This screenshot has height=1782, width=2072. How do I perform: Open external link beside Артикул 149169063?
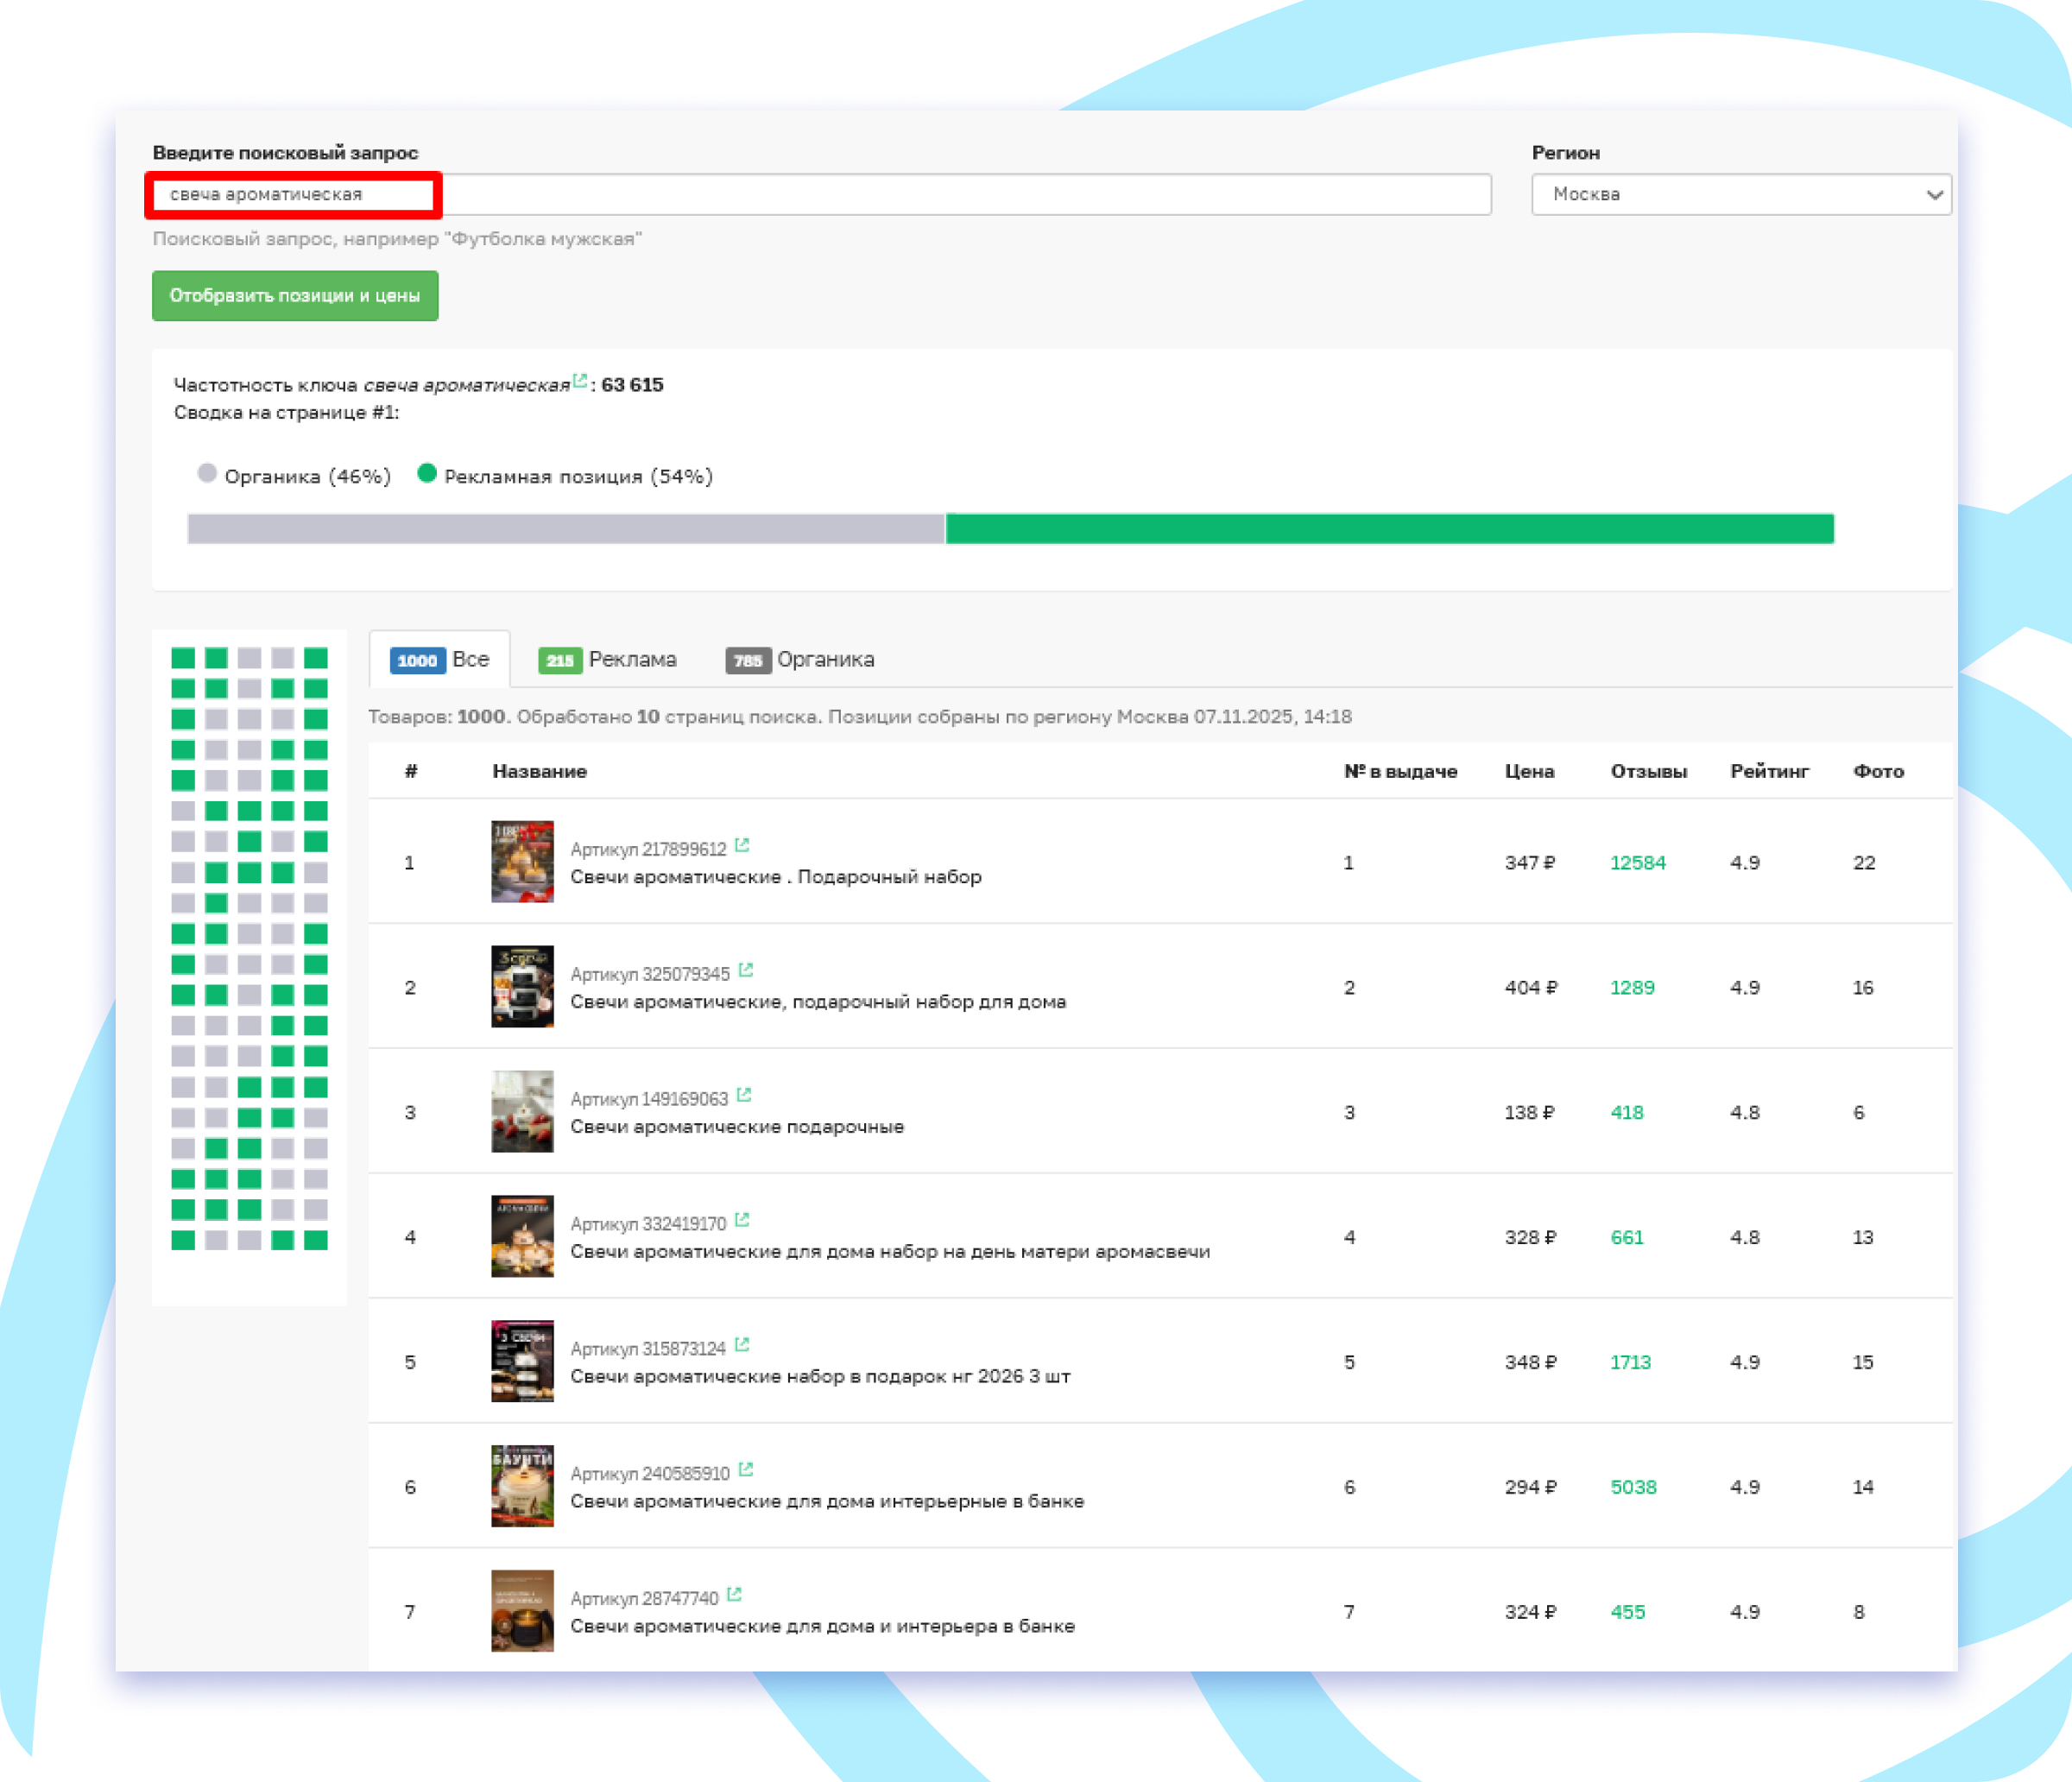click(x=744, y=1094)
